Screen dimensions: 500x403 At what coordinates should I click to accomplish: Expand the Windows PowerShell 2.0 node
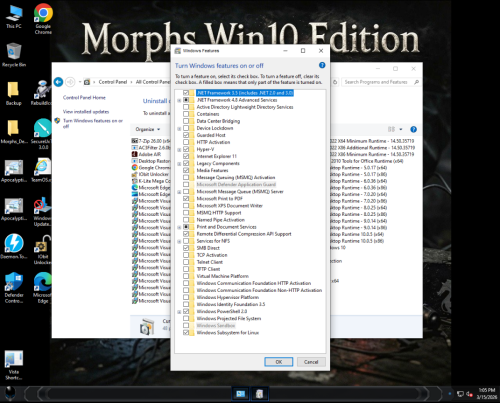(x=179, y=312)
